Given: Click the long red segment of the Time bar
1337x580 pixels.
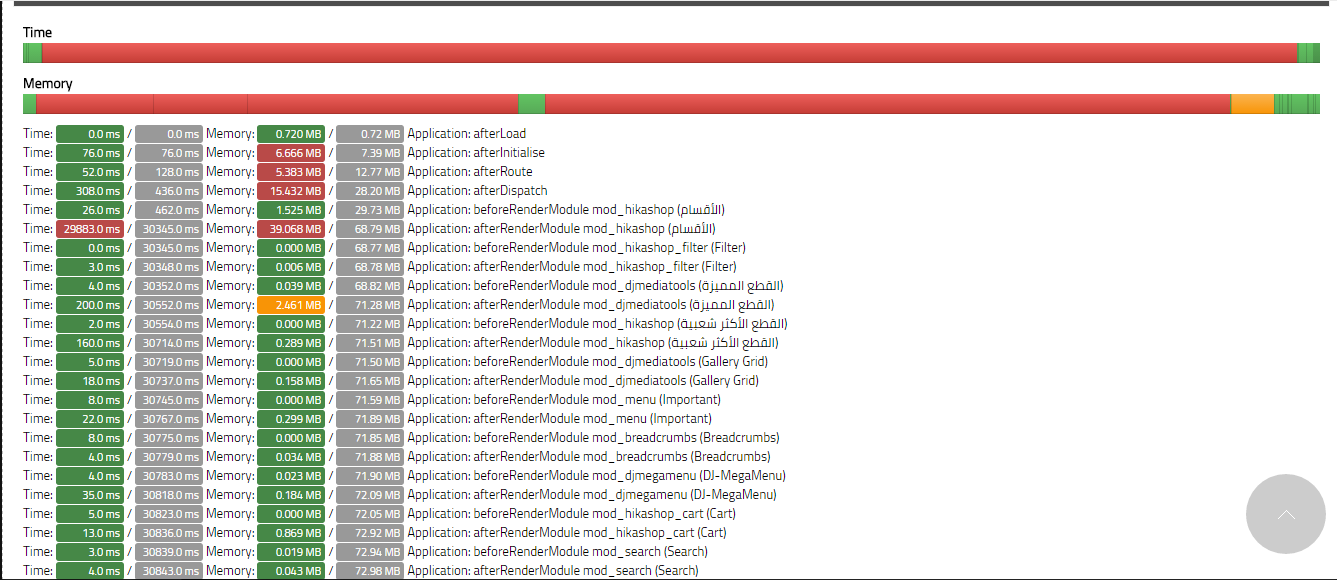Looking at the screenshot, I should (x=670, y=54).
